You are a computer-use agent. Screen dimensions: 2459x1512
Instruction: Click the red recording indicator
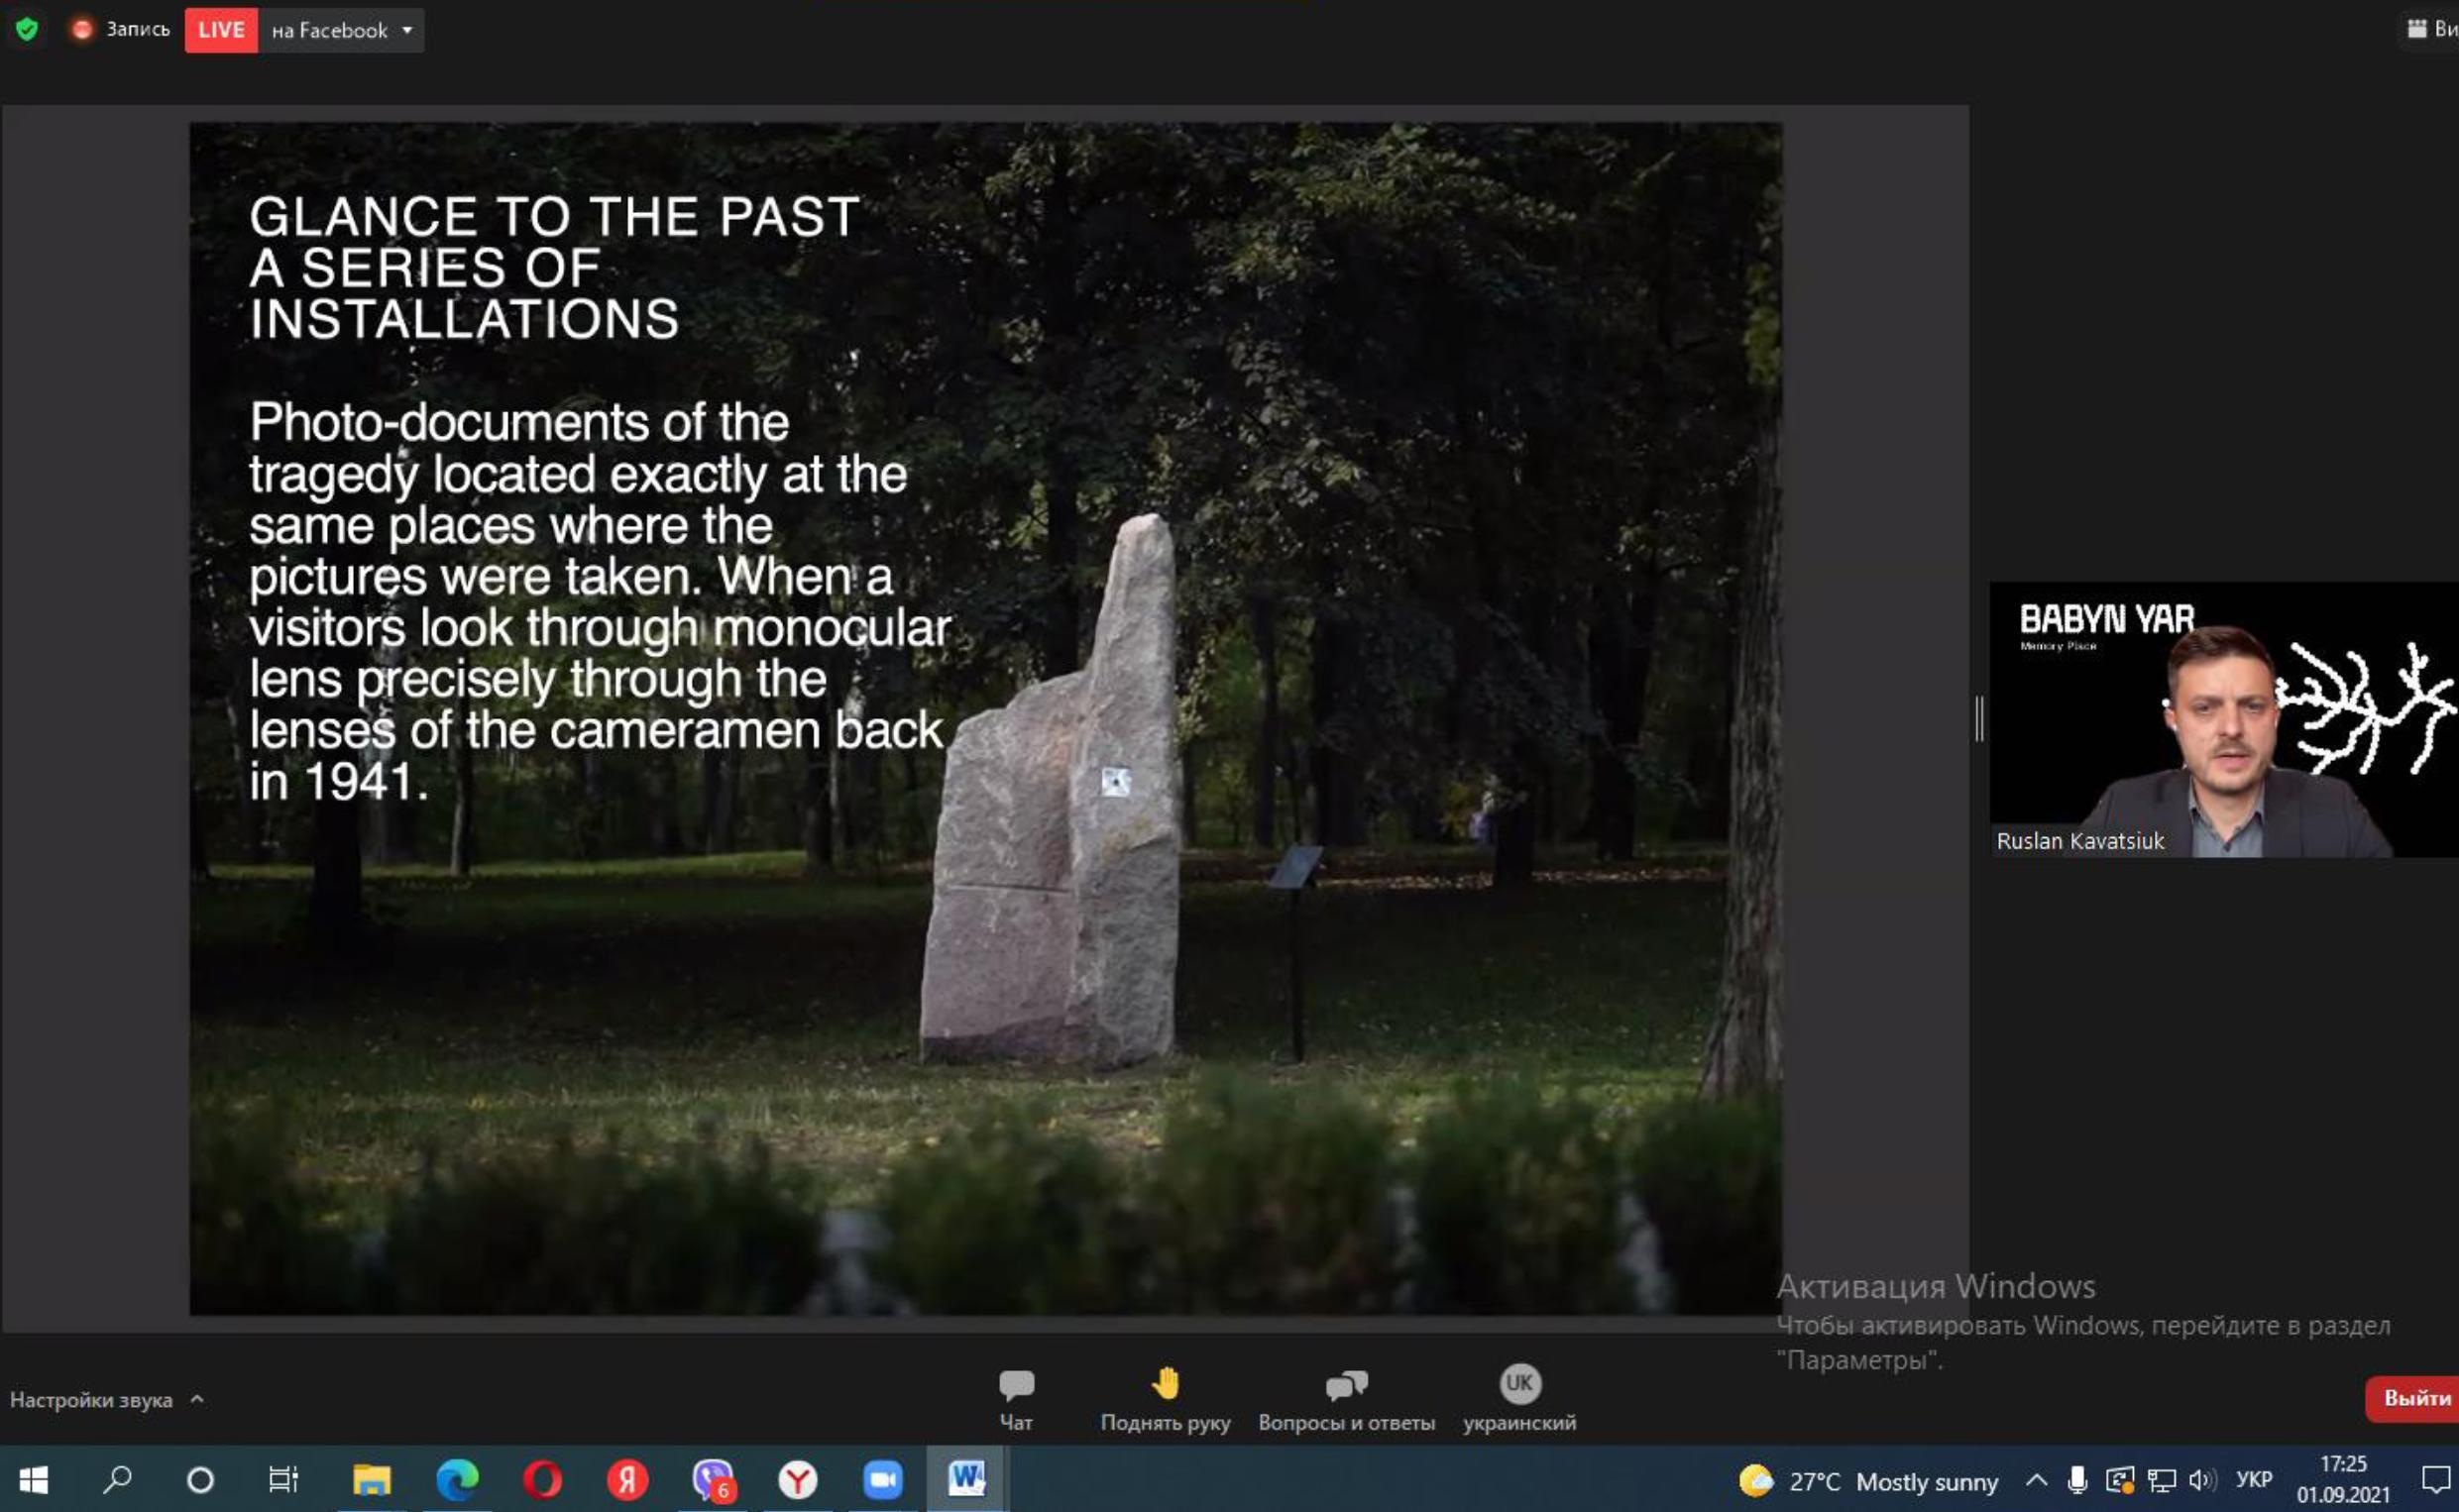pos(83,30)
